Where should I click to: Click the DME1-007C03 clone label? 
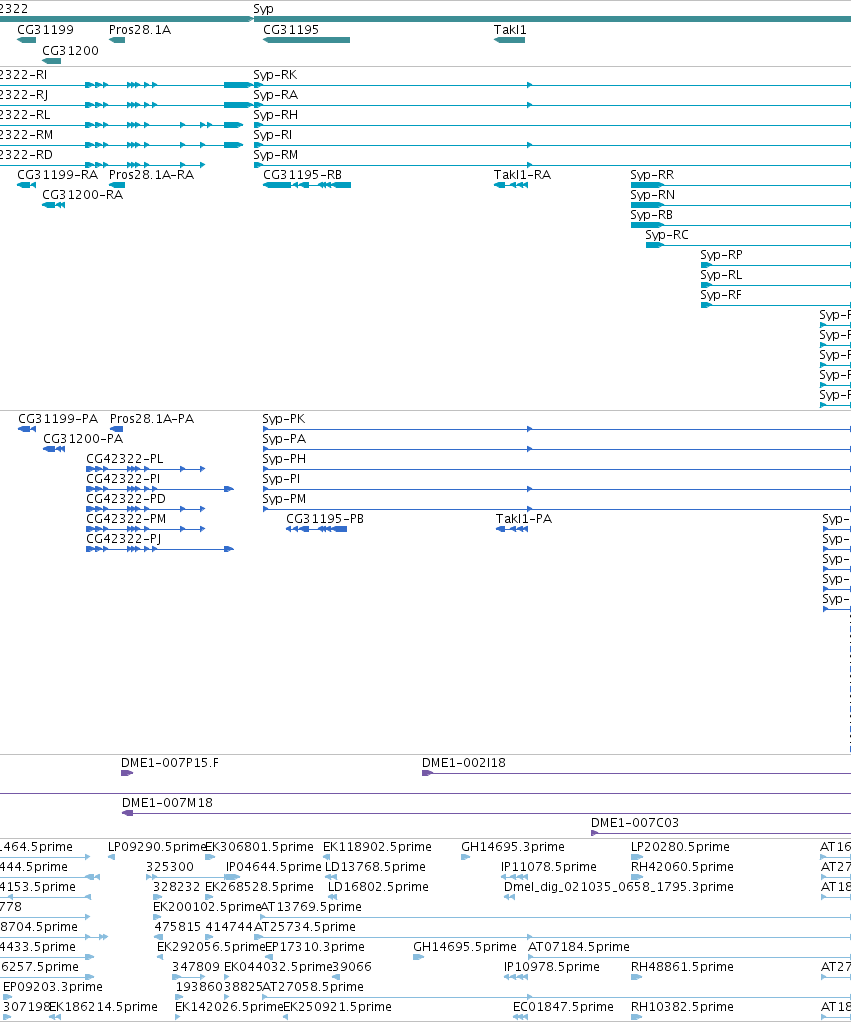[x=635, y=823]
